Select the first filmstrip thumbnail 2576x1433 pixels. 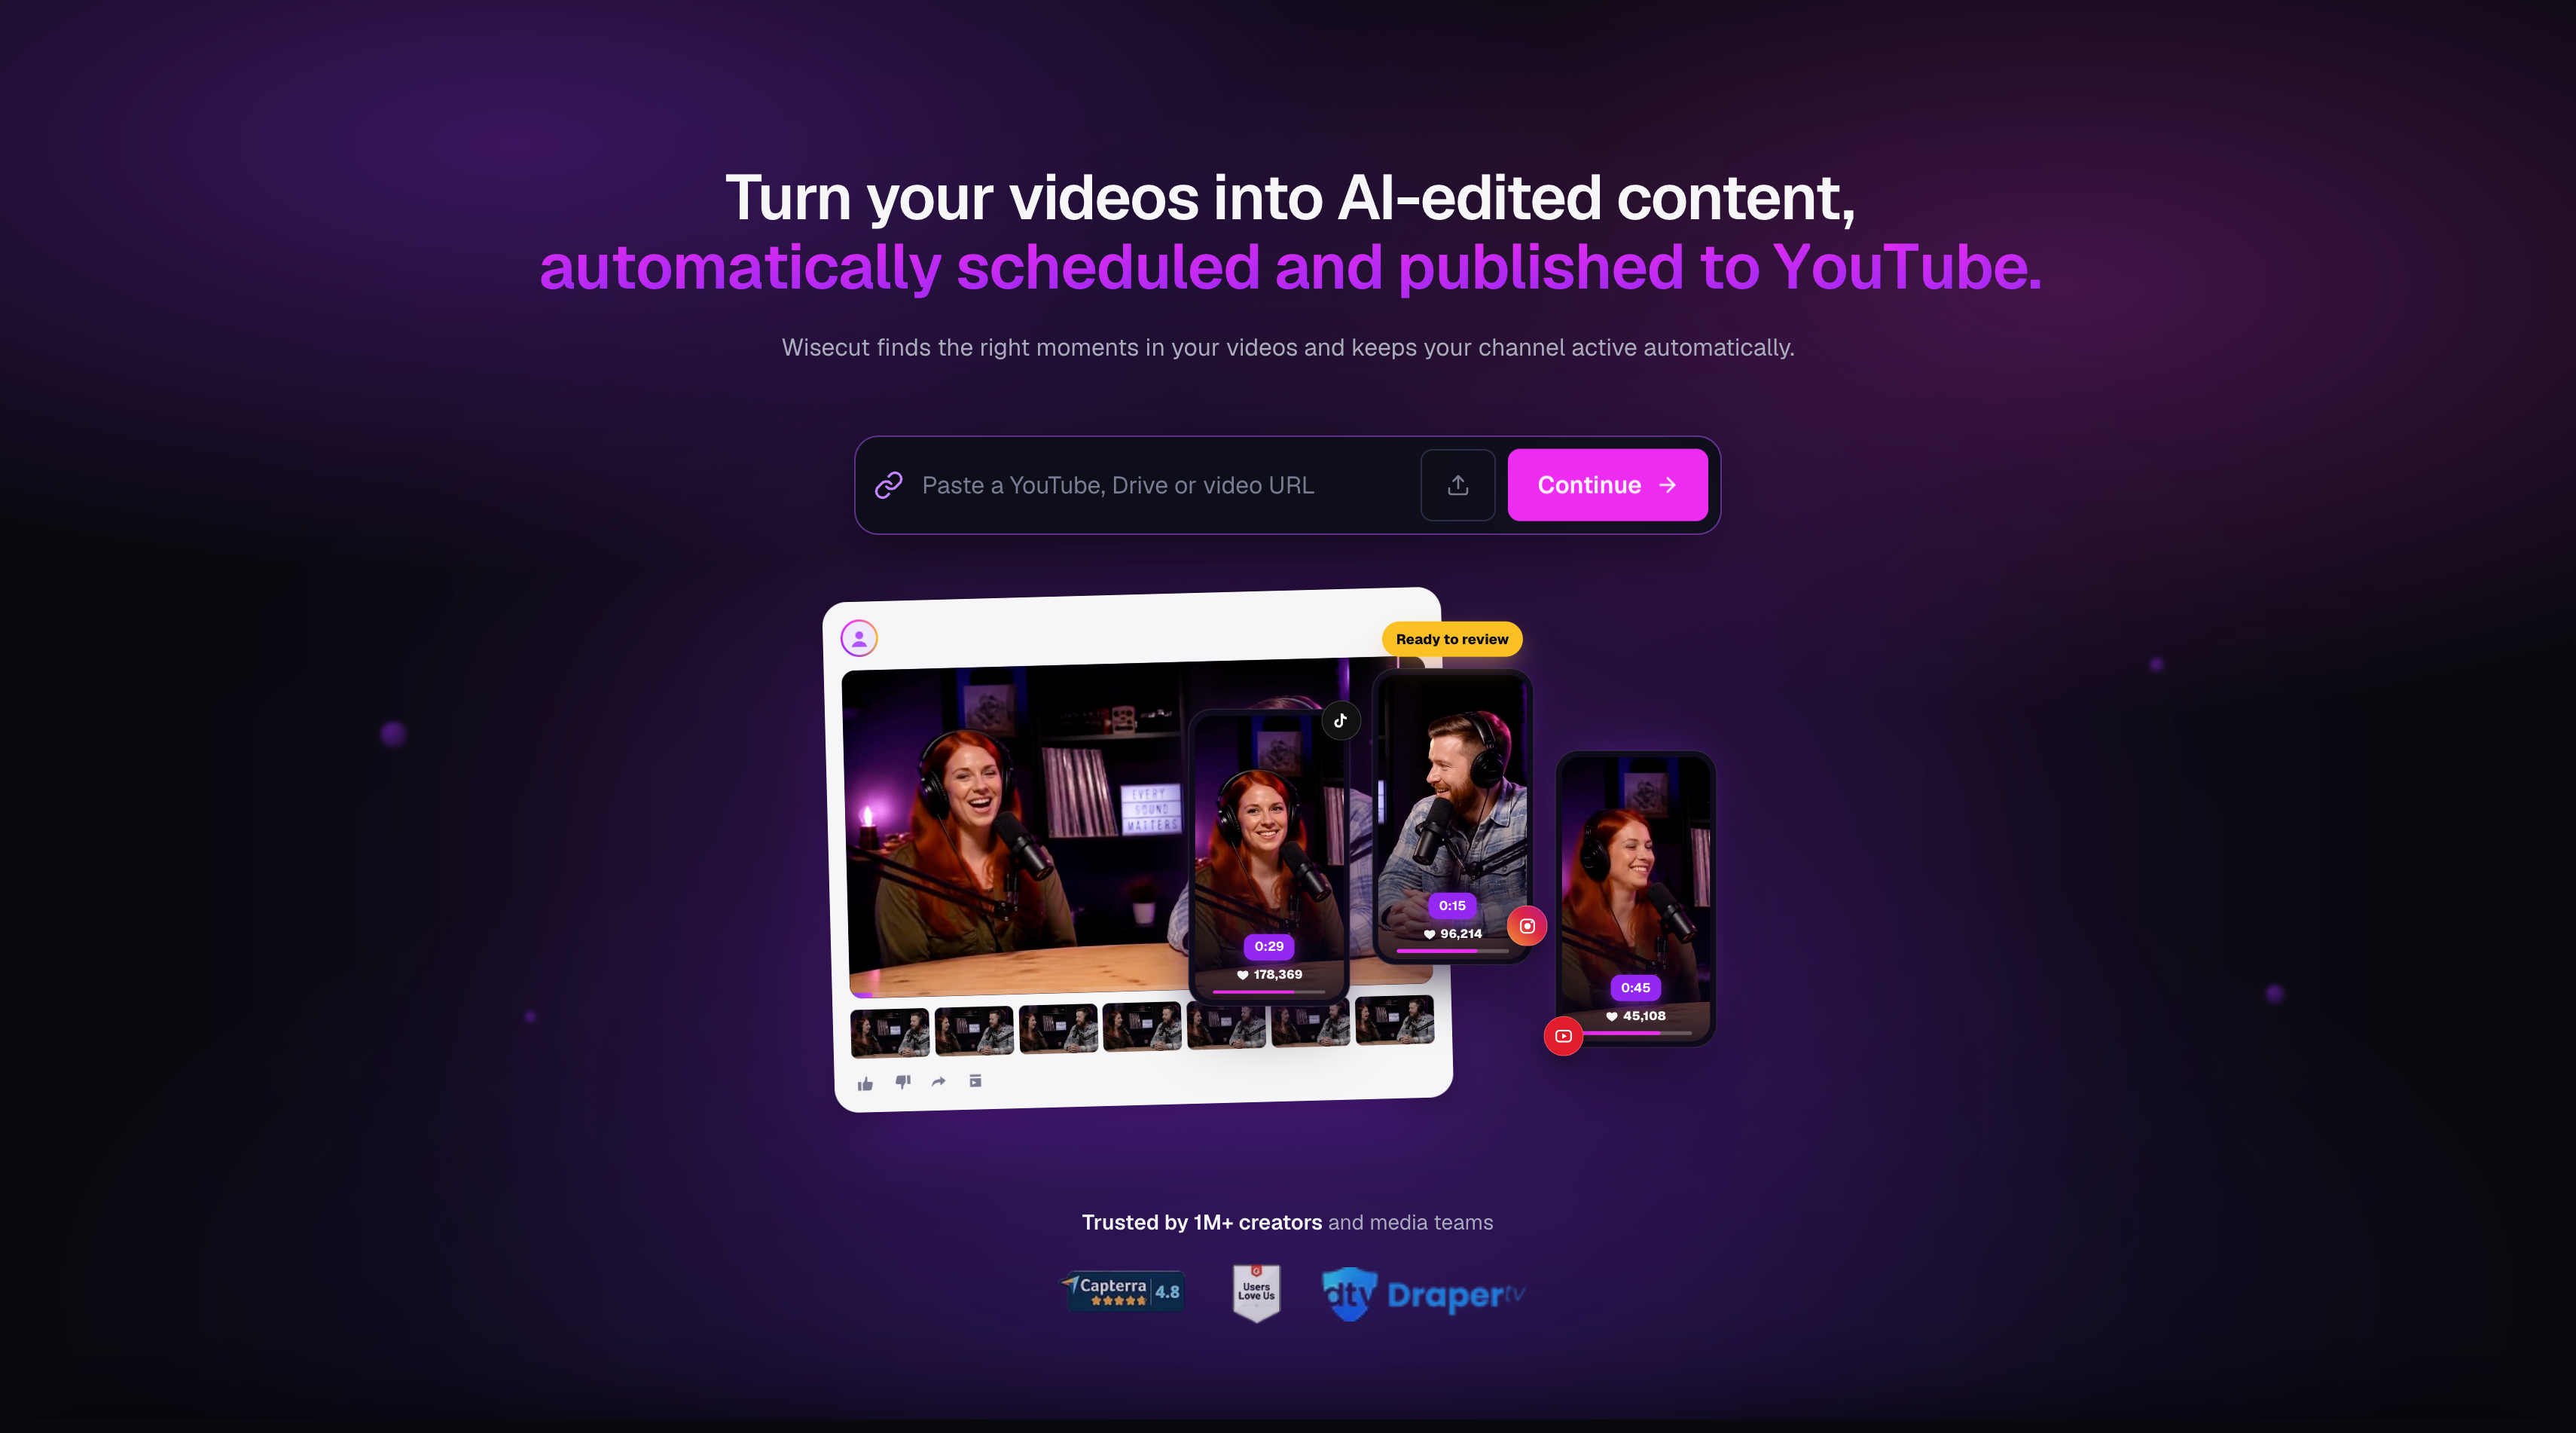point(889,1033)
